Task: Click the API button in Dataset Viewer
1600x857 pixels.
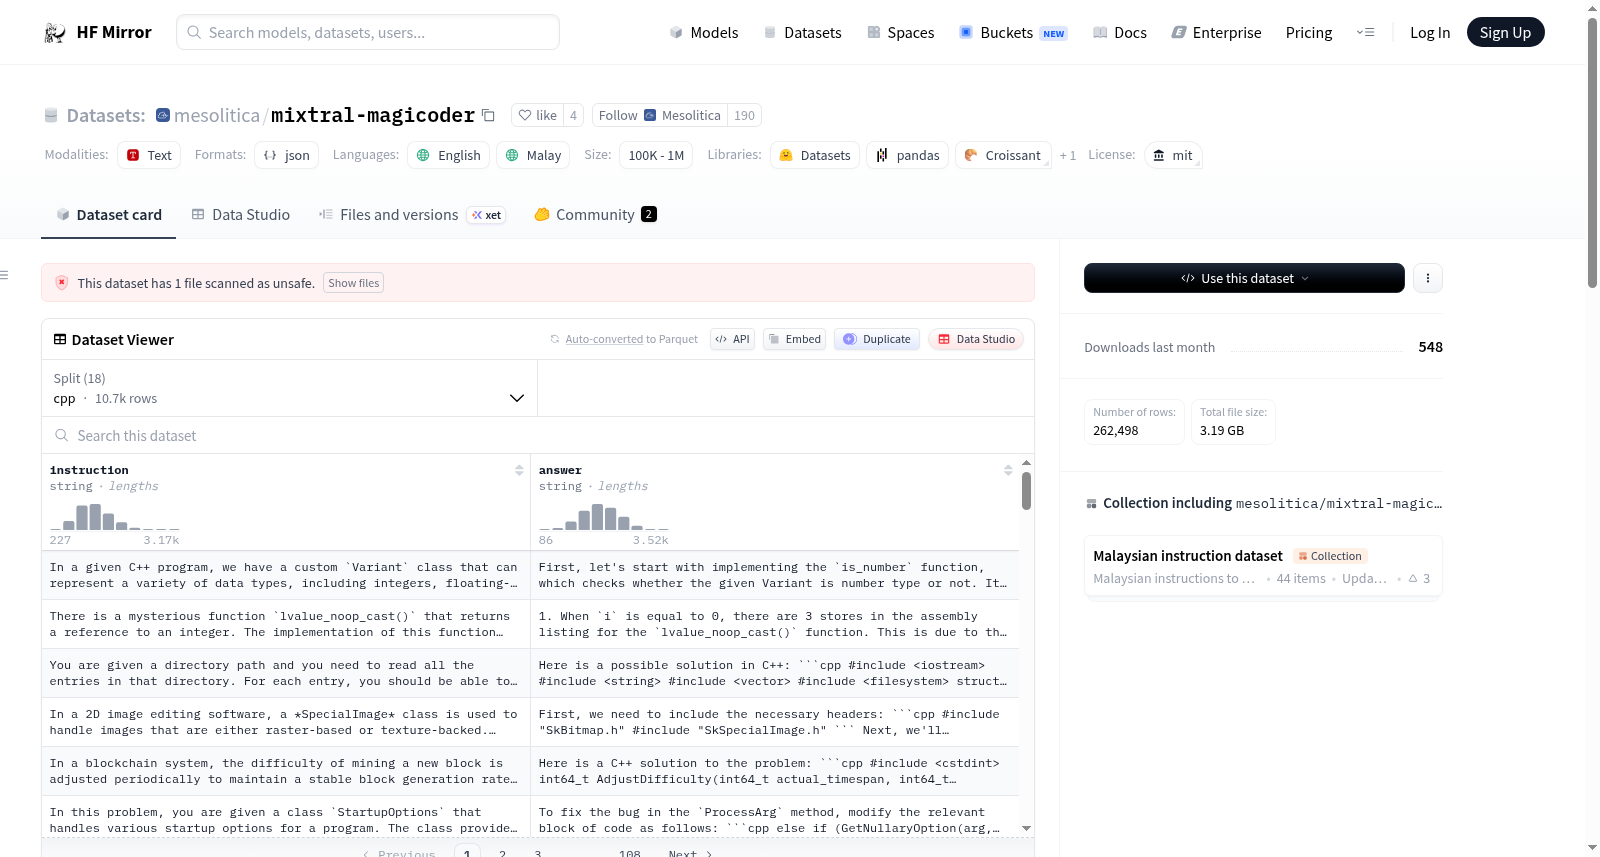Action: pos(732,339)
